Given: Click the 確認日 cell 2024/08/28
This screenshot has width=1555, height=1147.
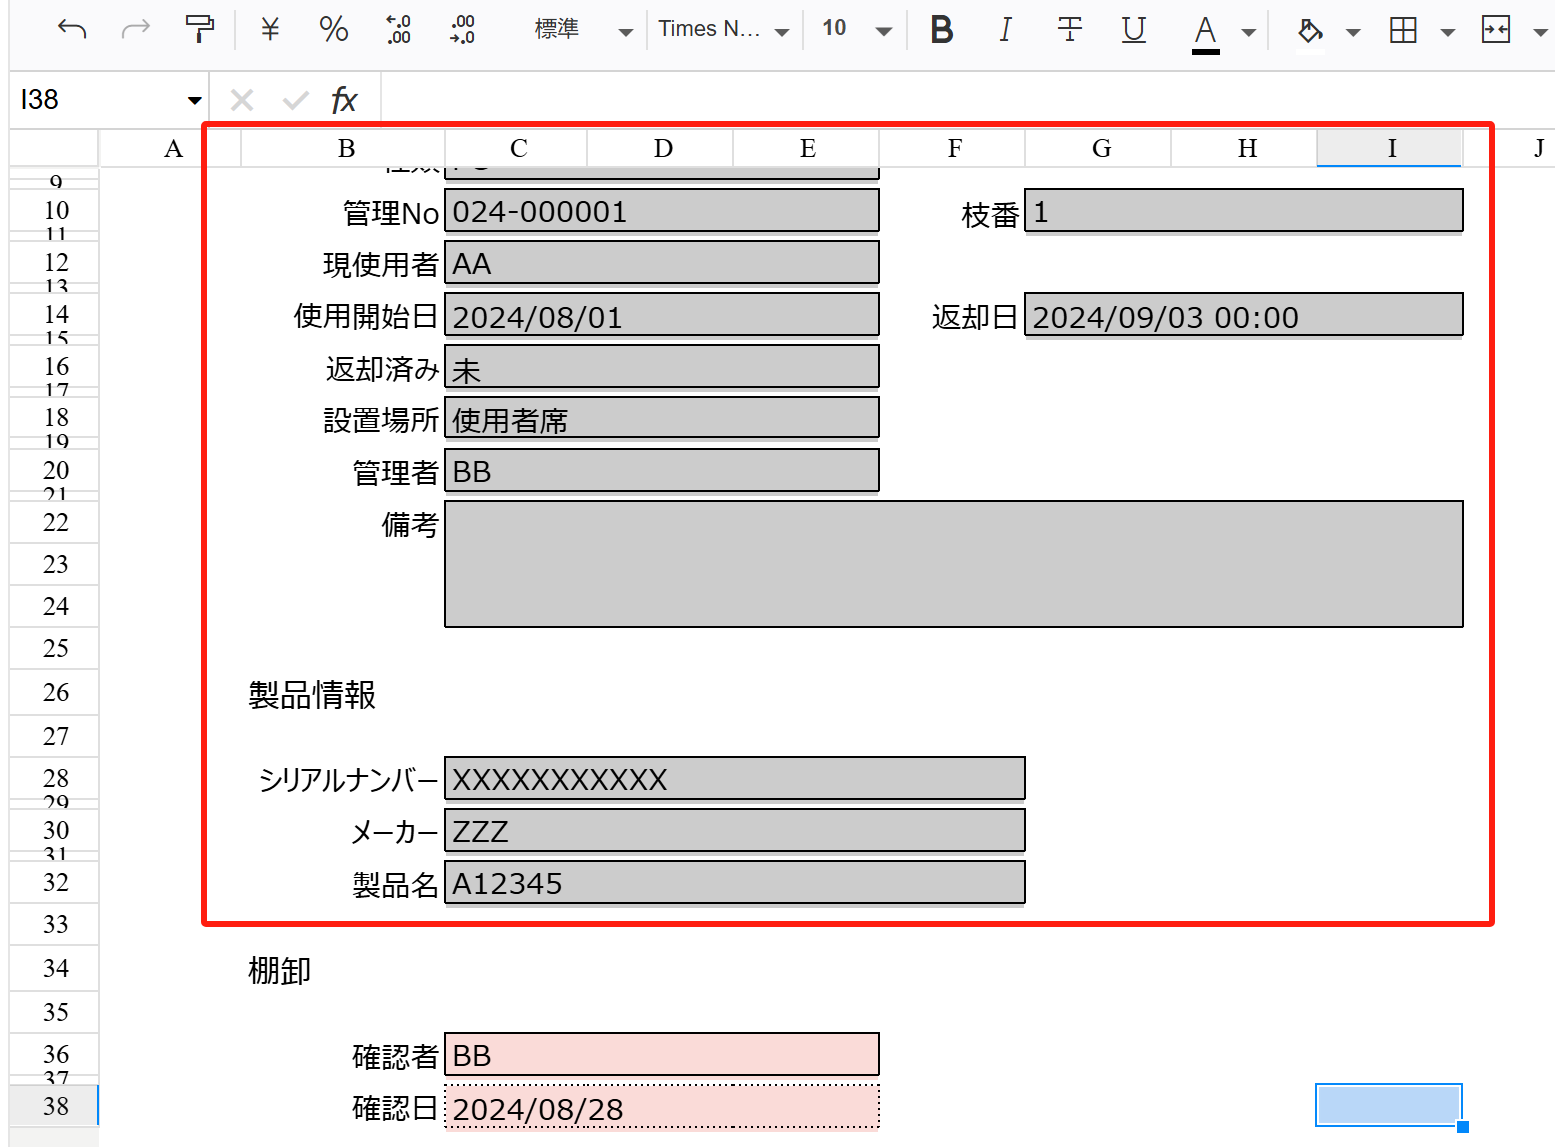Looking at the screenshot, I should tap(662, 1107).
